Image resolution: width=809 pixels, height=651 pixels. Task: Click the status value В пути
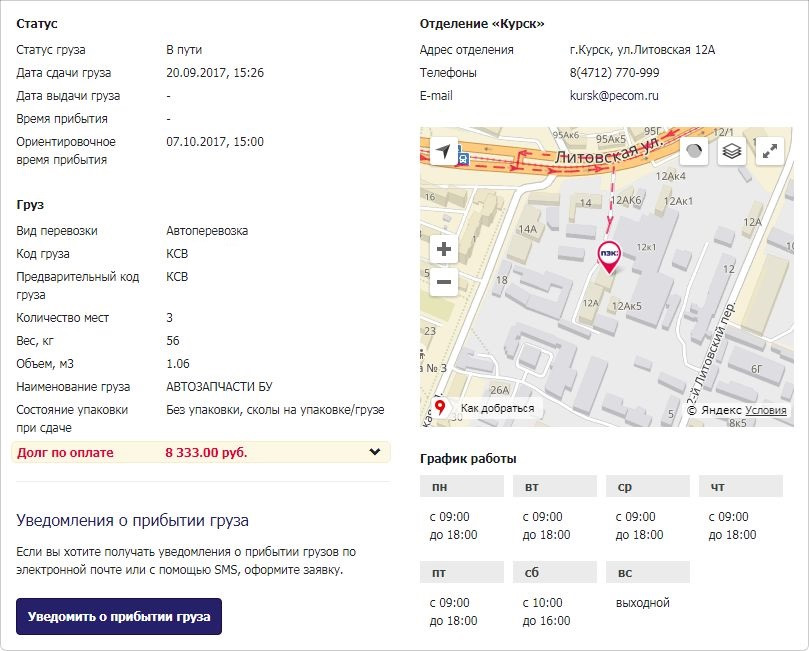coord(184,50)
